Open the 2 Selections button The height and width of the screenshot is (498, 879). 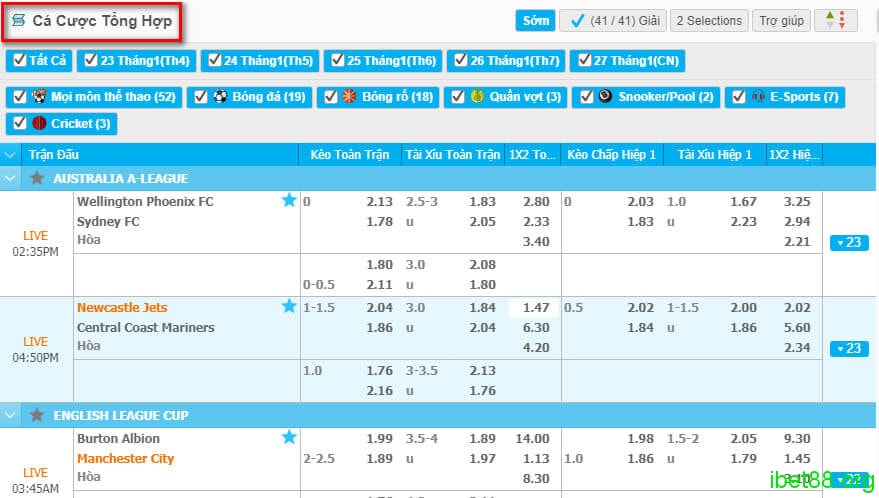[709, 21]
